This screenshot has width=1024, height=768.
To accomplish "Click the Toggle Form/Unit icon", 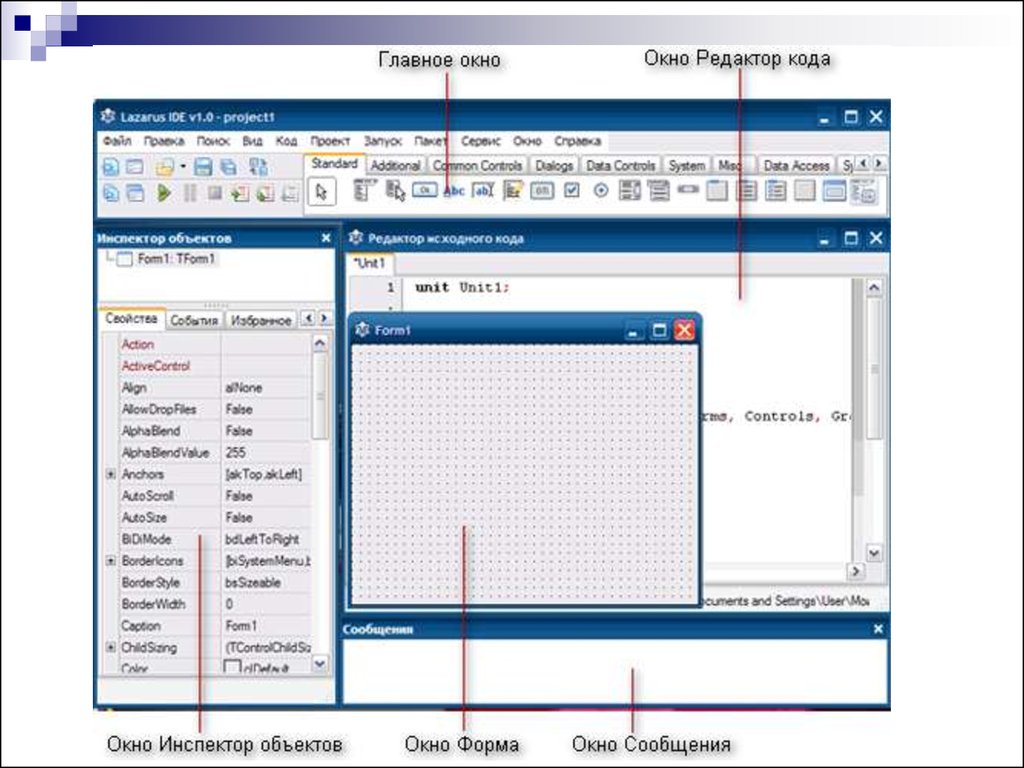I will (x=258, y=167).
